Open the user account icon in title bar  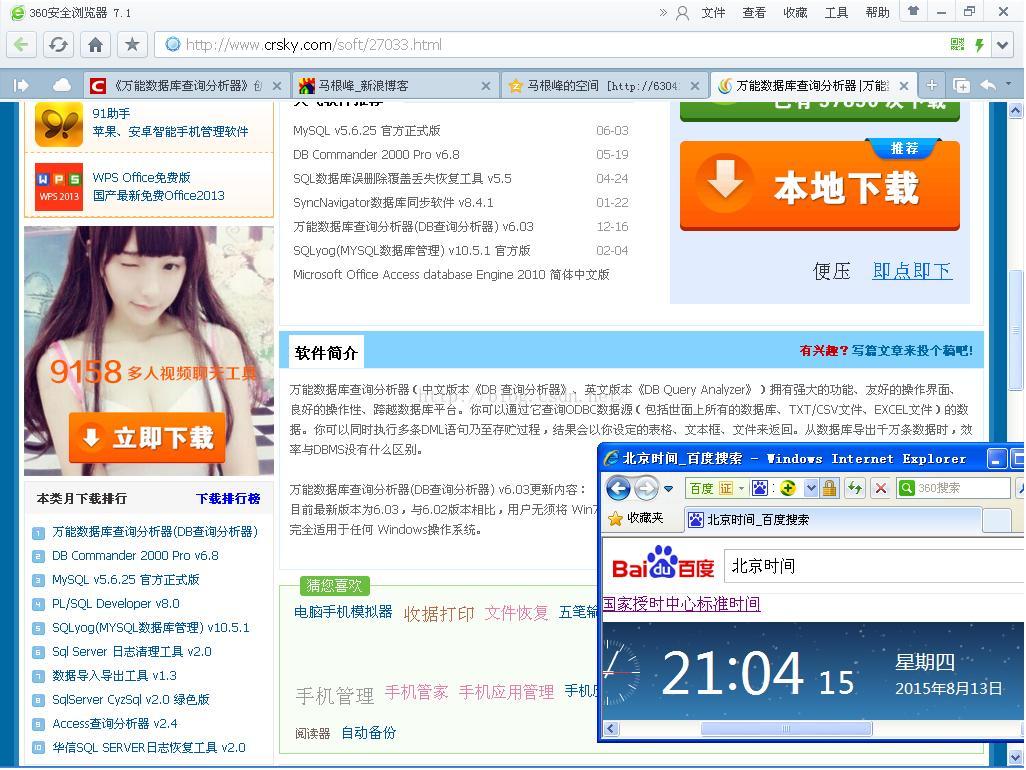pyautogui.click(x=682, y=12)
